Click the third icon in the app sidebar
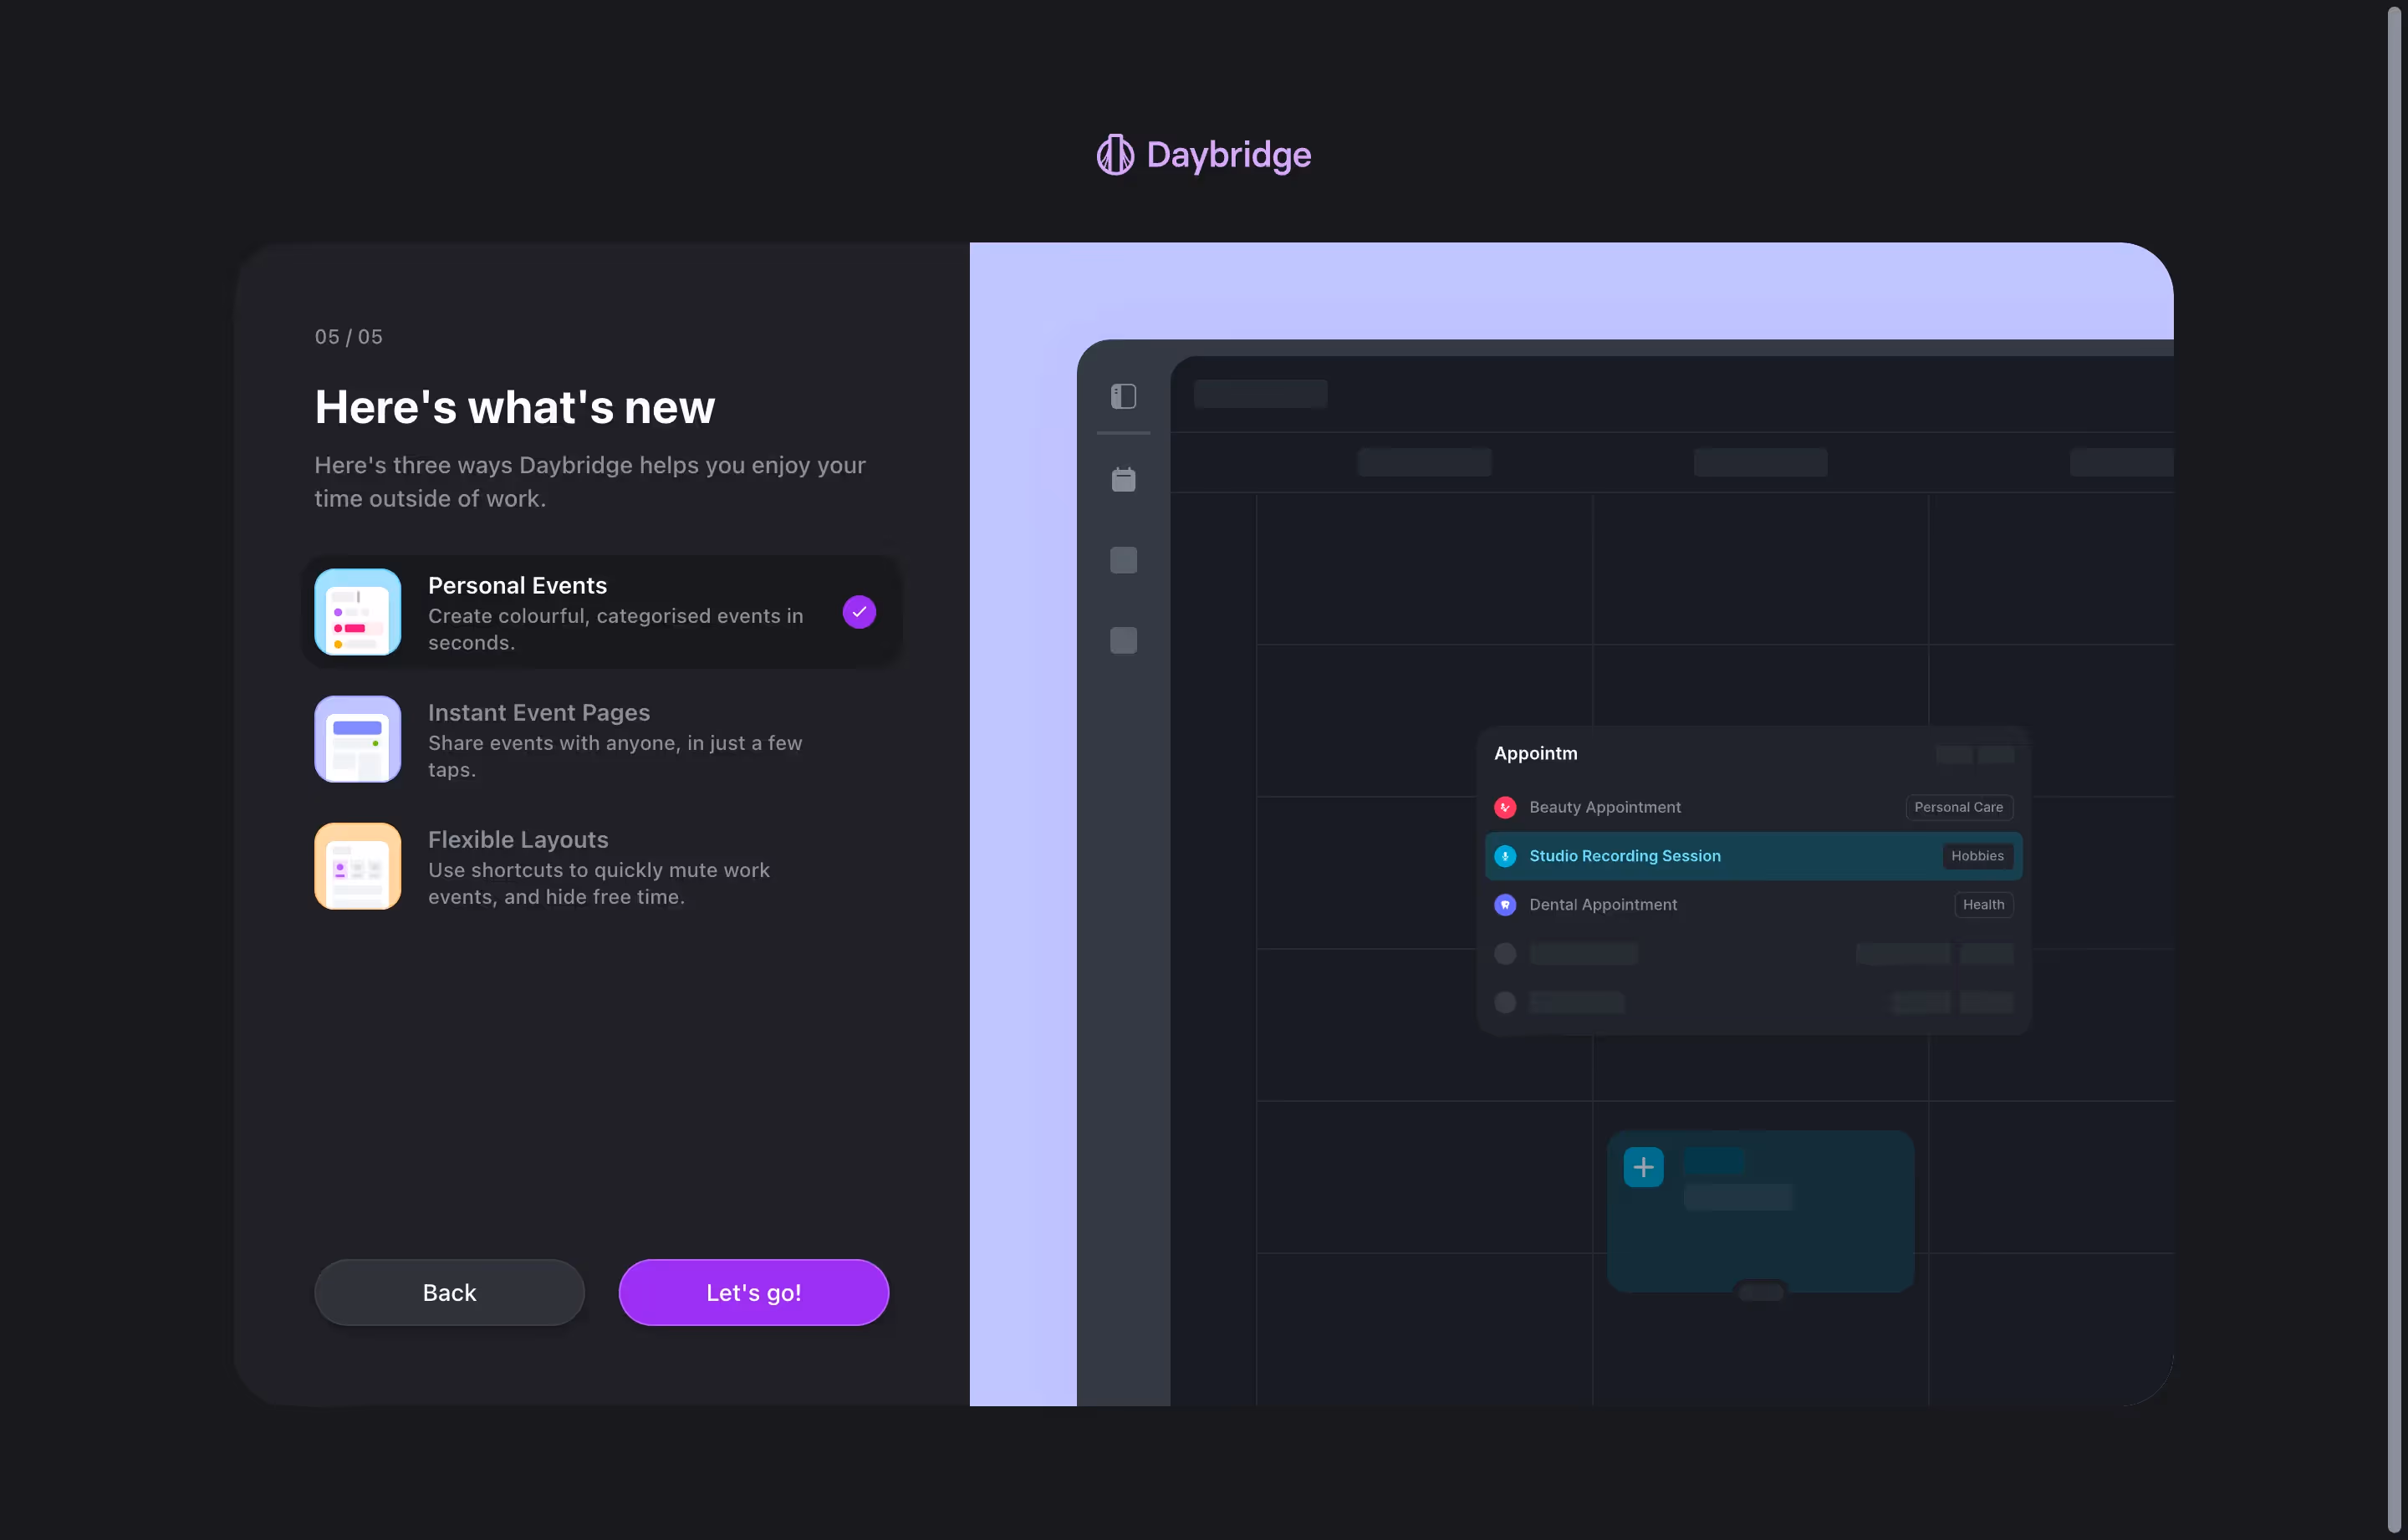 pyautogui.click(x=1123, y=560)
